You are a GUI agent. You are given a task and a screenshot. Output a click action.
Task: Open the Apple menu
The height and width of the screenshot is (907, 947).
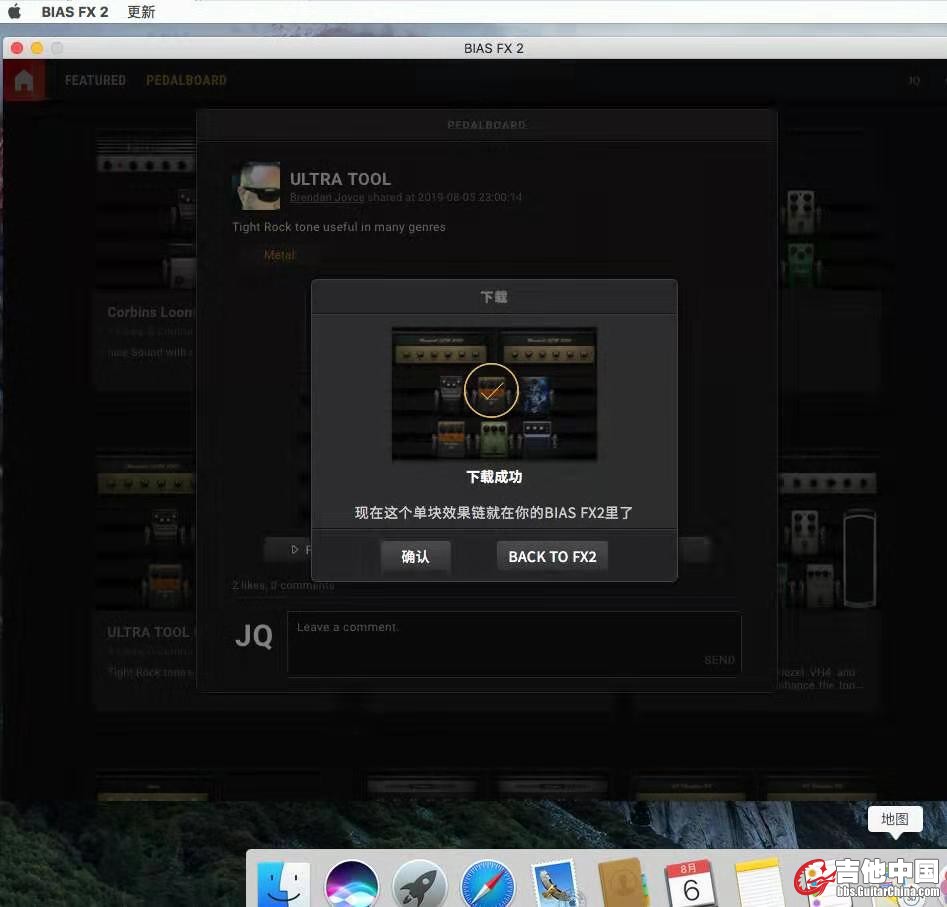(15, 12)
